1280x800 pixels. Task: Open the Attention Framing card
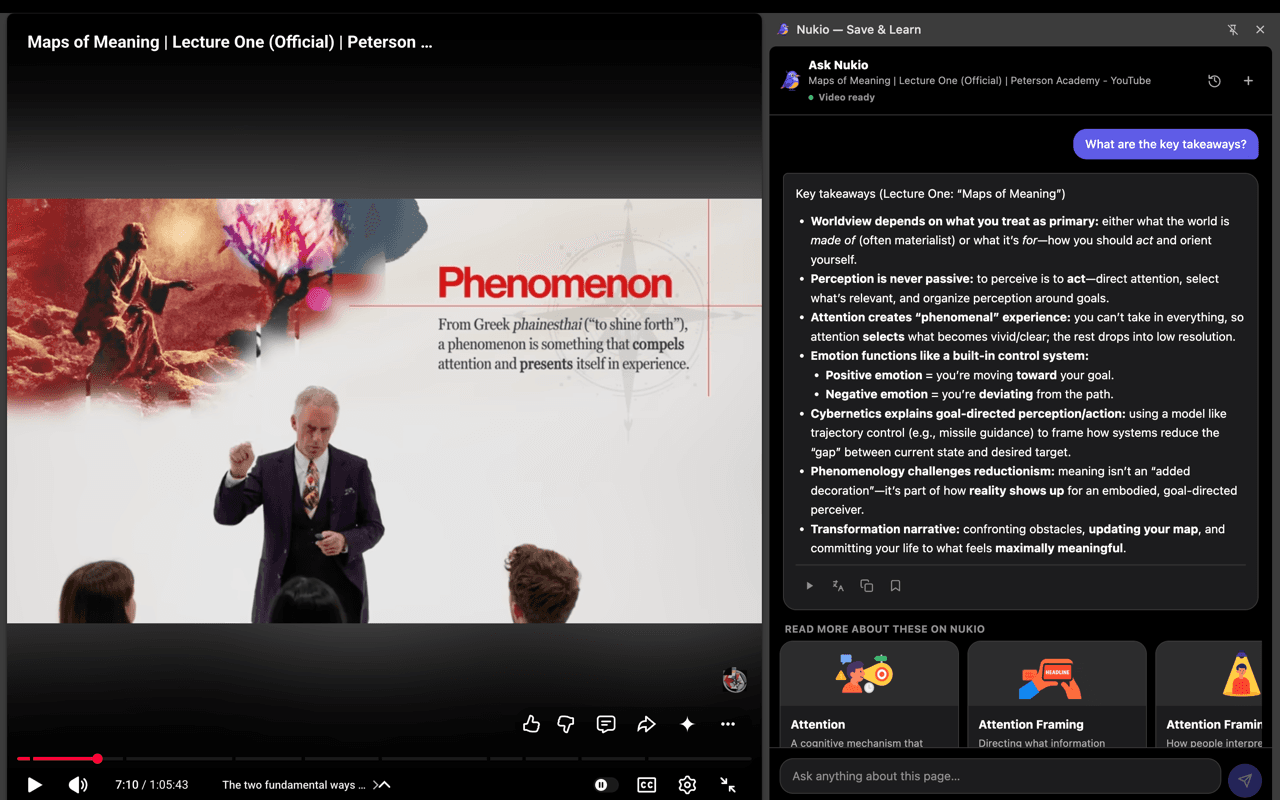point(1057,695)
